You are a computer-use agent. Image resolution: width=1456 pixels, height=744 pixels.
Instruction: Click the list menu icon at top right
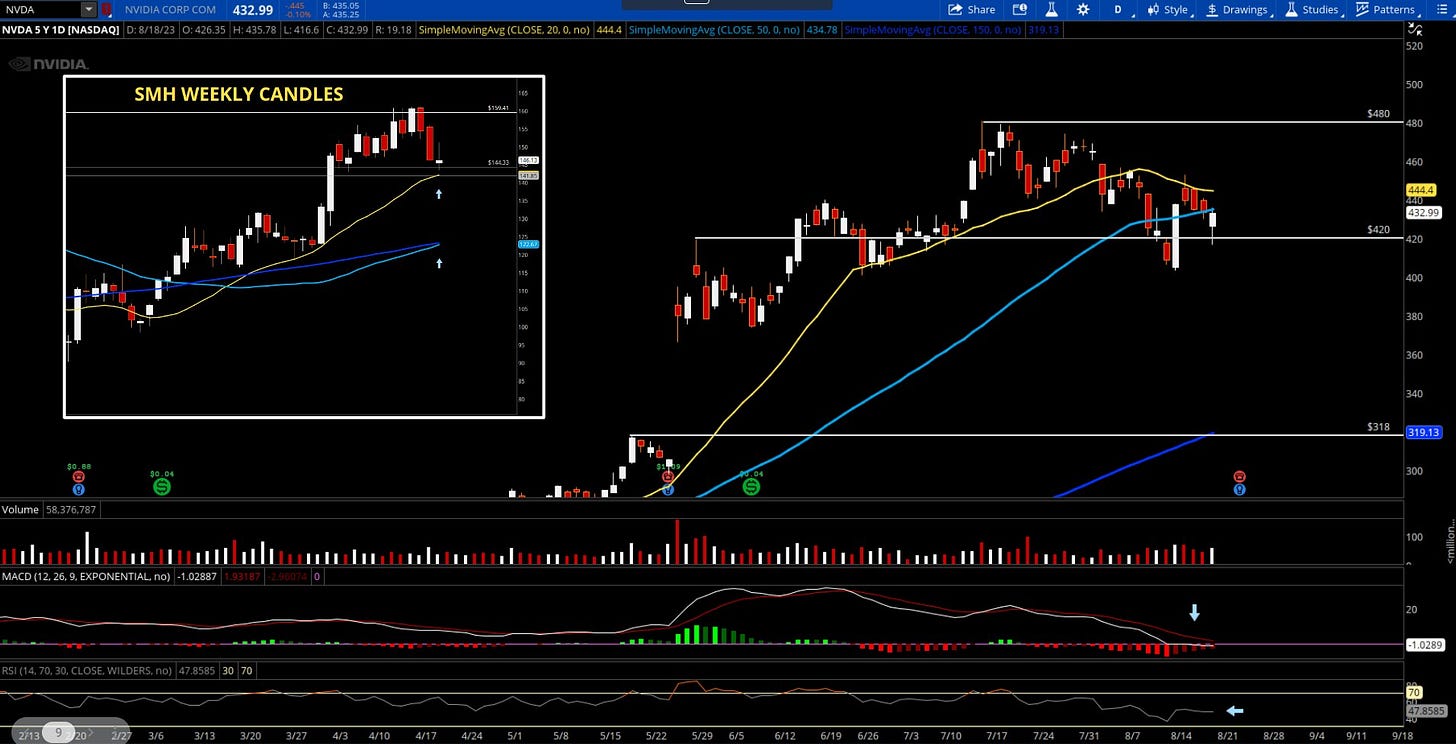point(1440,10)
